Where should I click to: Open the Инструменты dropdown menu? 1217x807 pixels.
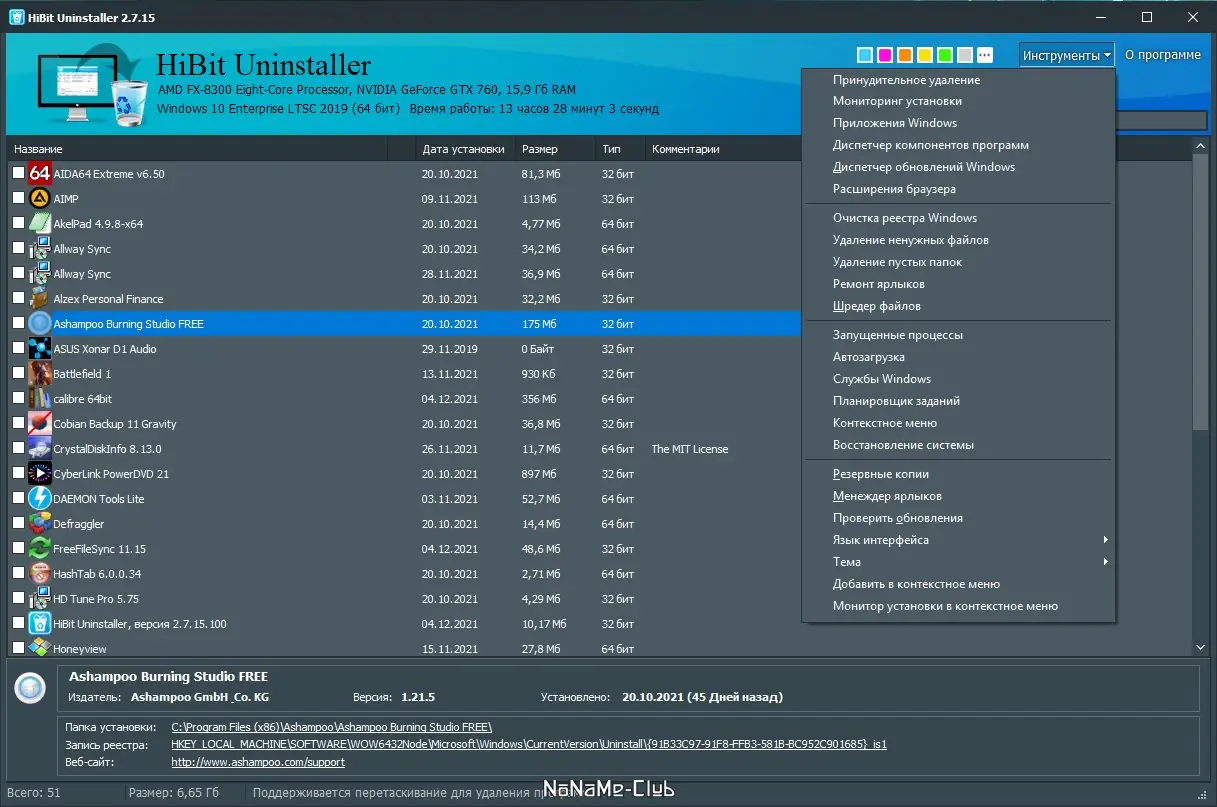click(1067, 55)
